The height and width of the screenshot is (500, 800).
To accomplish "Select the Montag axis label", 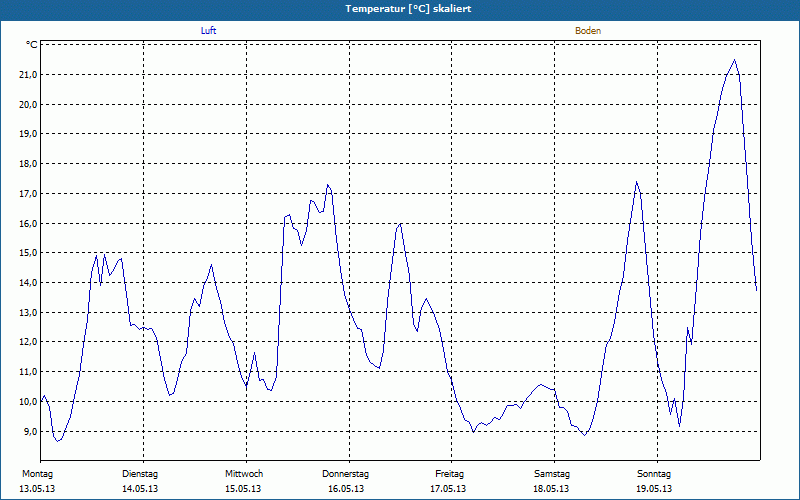I will [37, 474].
